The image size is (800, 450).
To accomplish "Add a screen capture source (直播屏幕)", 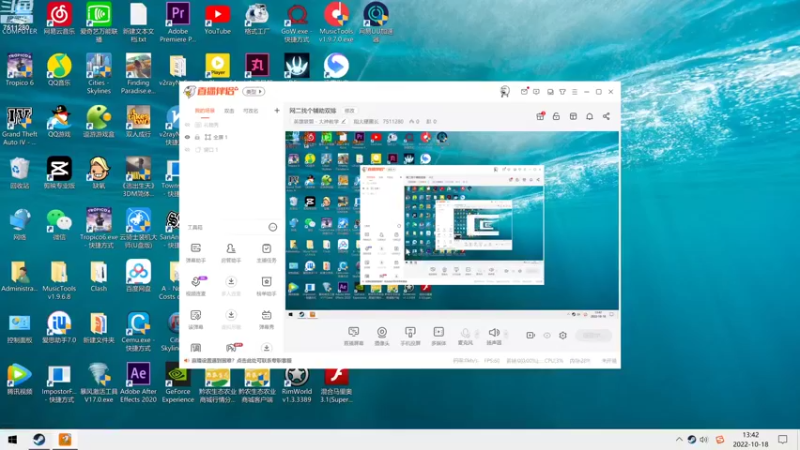I will (x=353, y=336).
